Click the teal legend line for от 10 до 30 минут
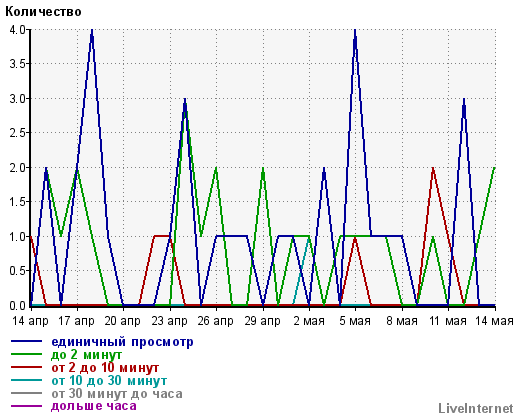Viewport: 520px width, 418px height. [27, 380]
